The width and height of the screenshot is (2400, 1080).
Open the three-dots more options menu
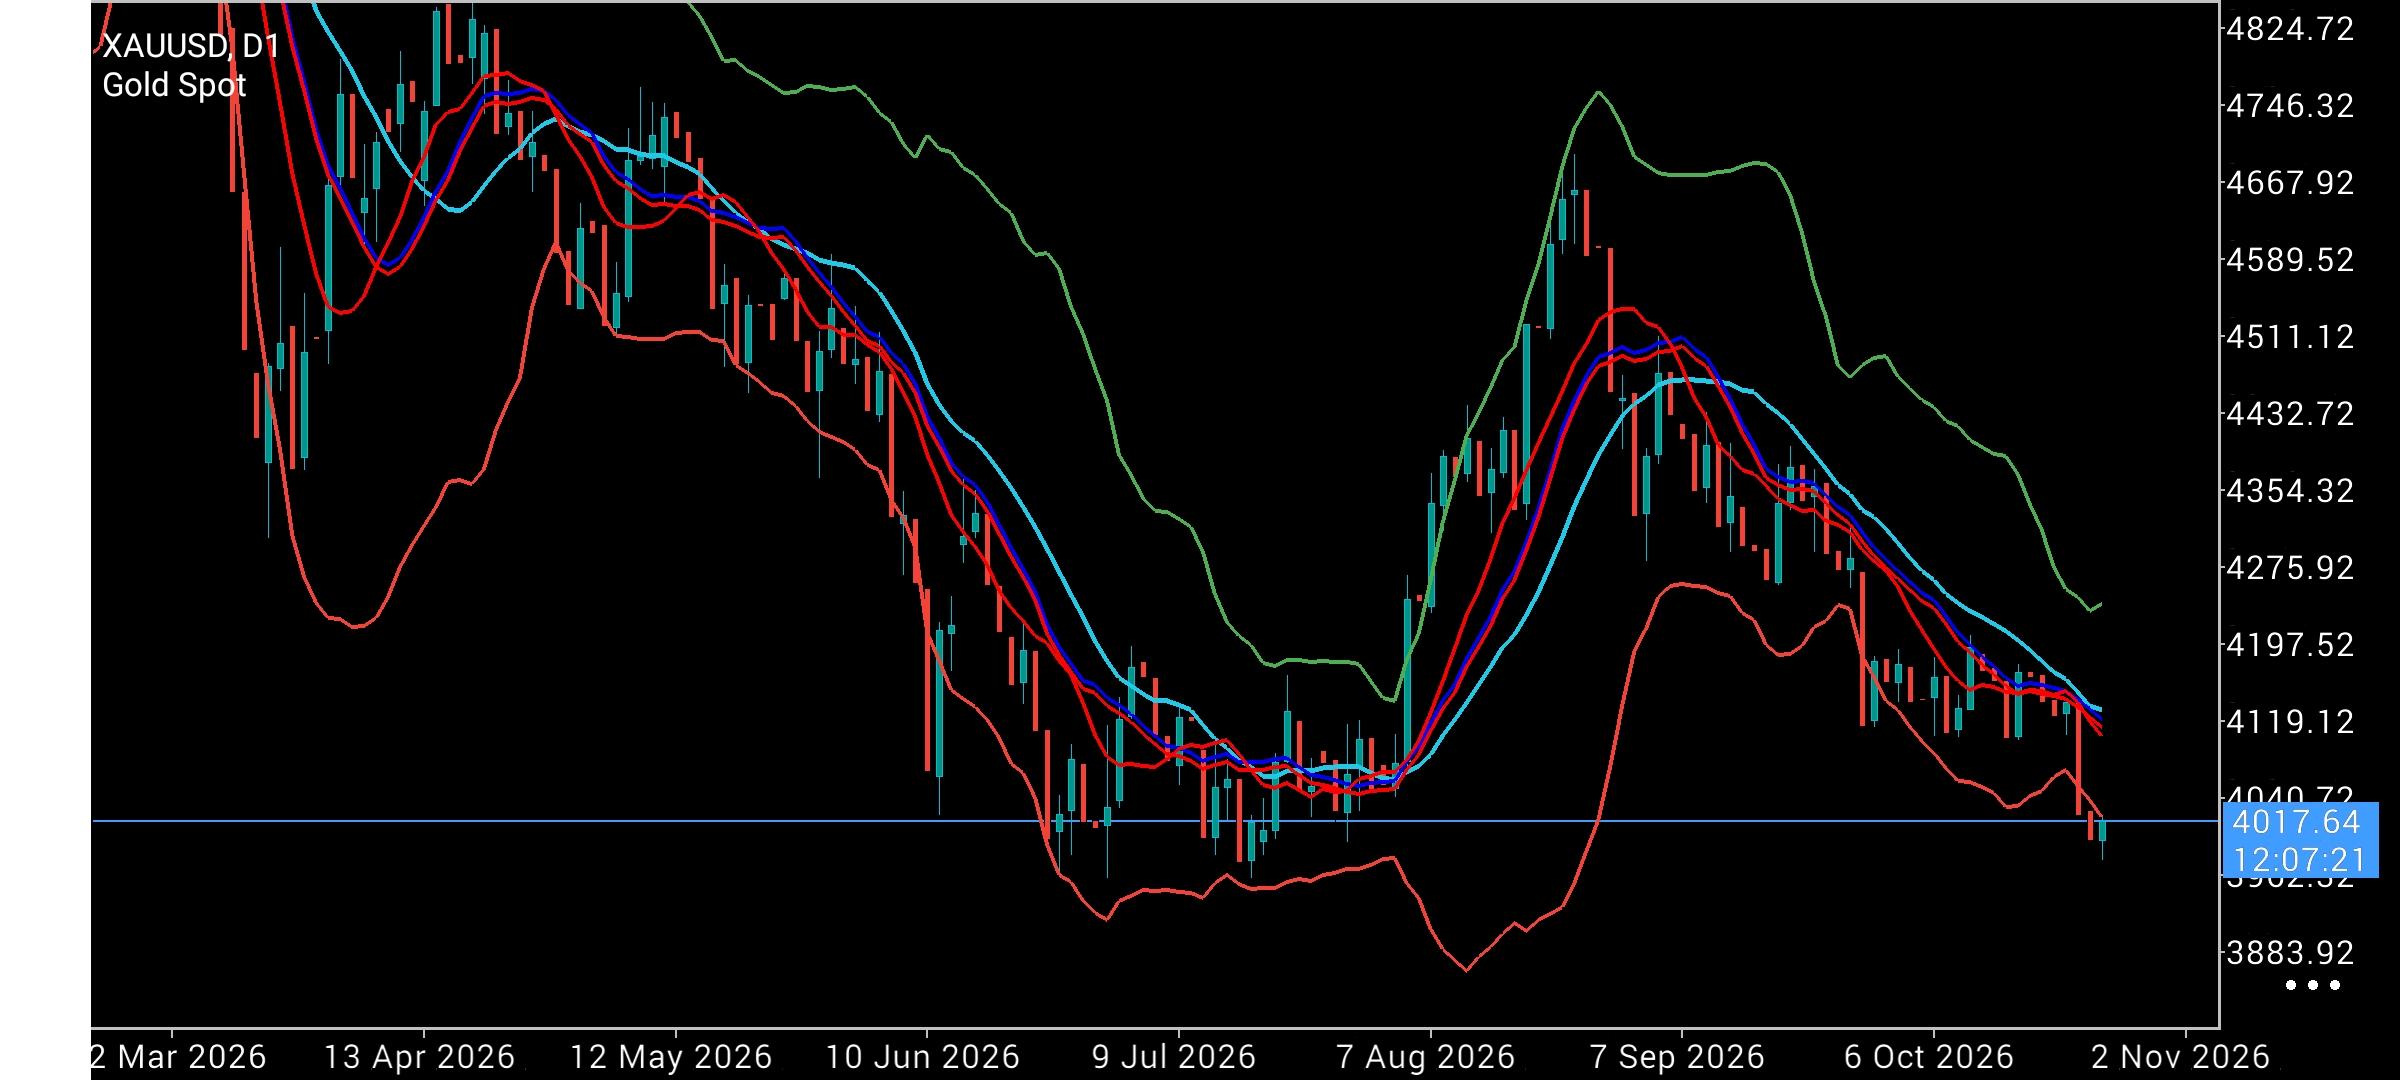pos(2314,985)
